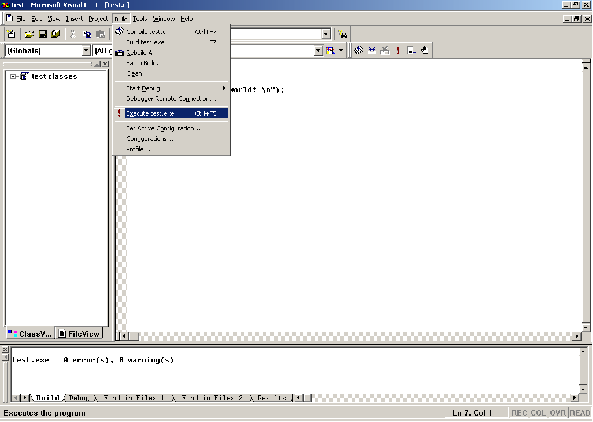The width and height of the screenshot is (593, 422).
Task: Select Debugger Remote Connection menu entry
Action: [172, 99]
